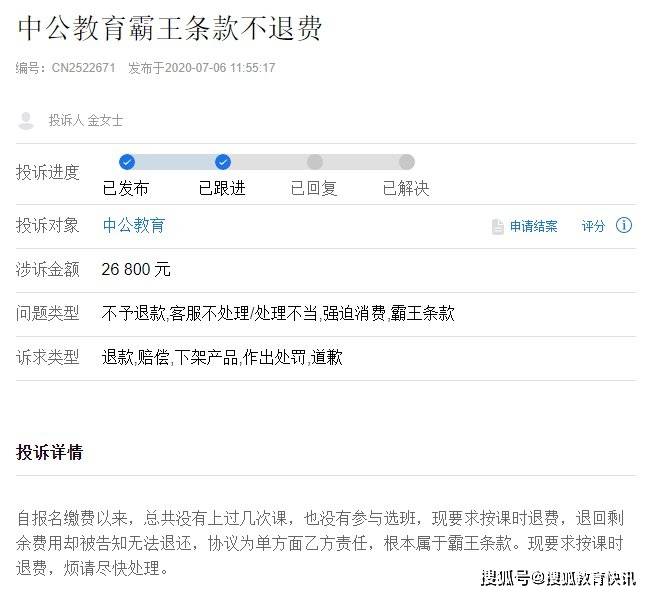
Task: Click the 投诉详情 section heading
Action: [x=50, y=452]
